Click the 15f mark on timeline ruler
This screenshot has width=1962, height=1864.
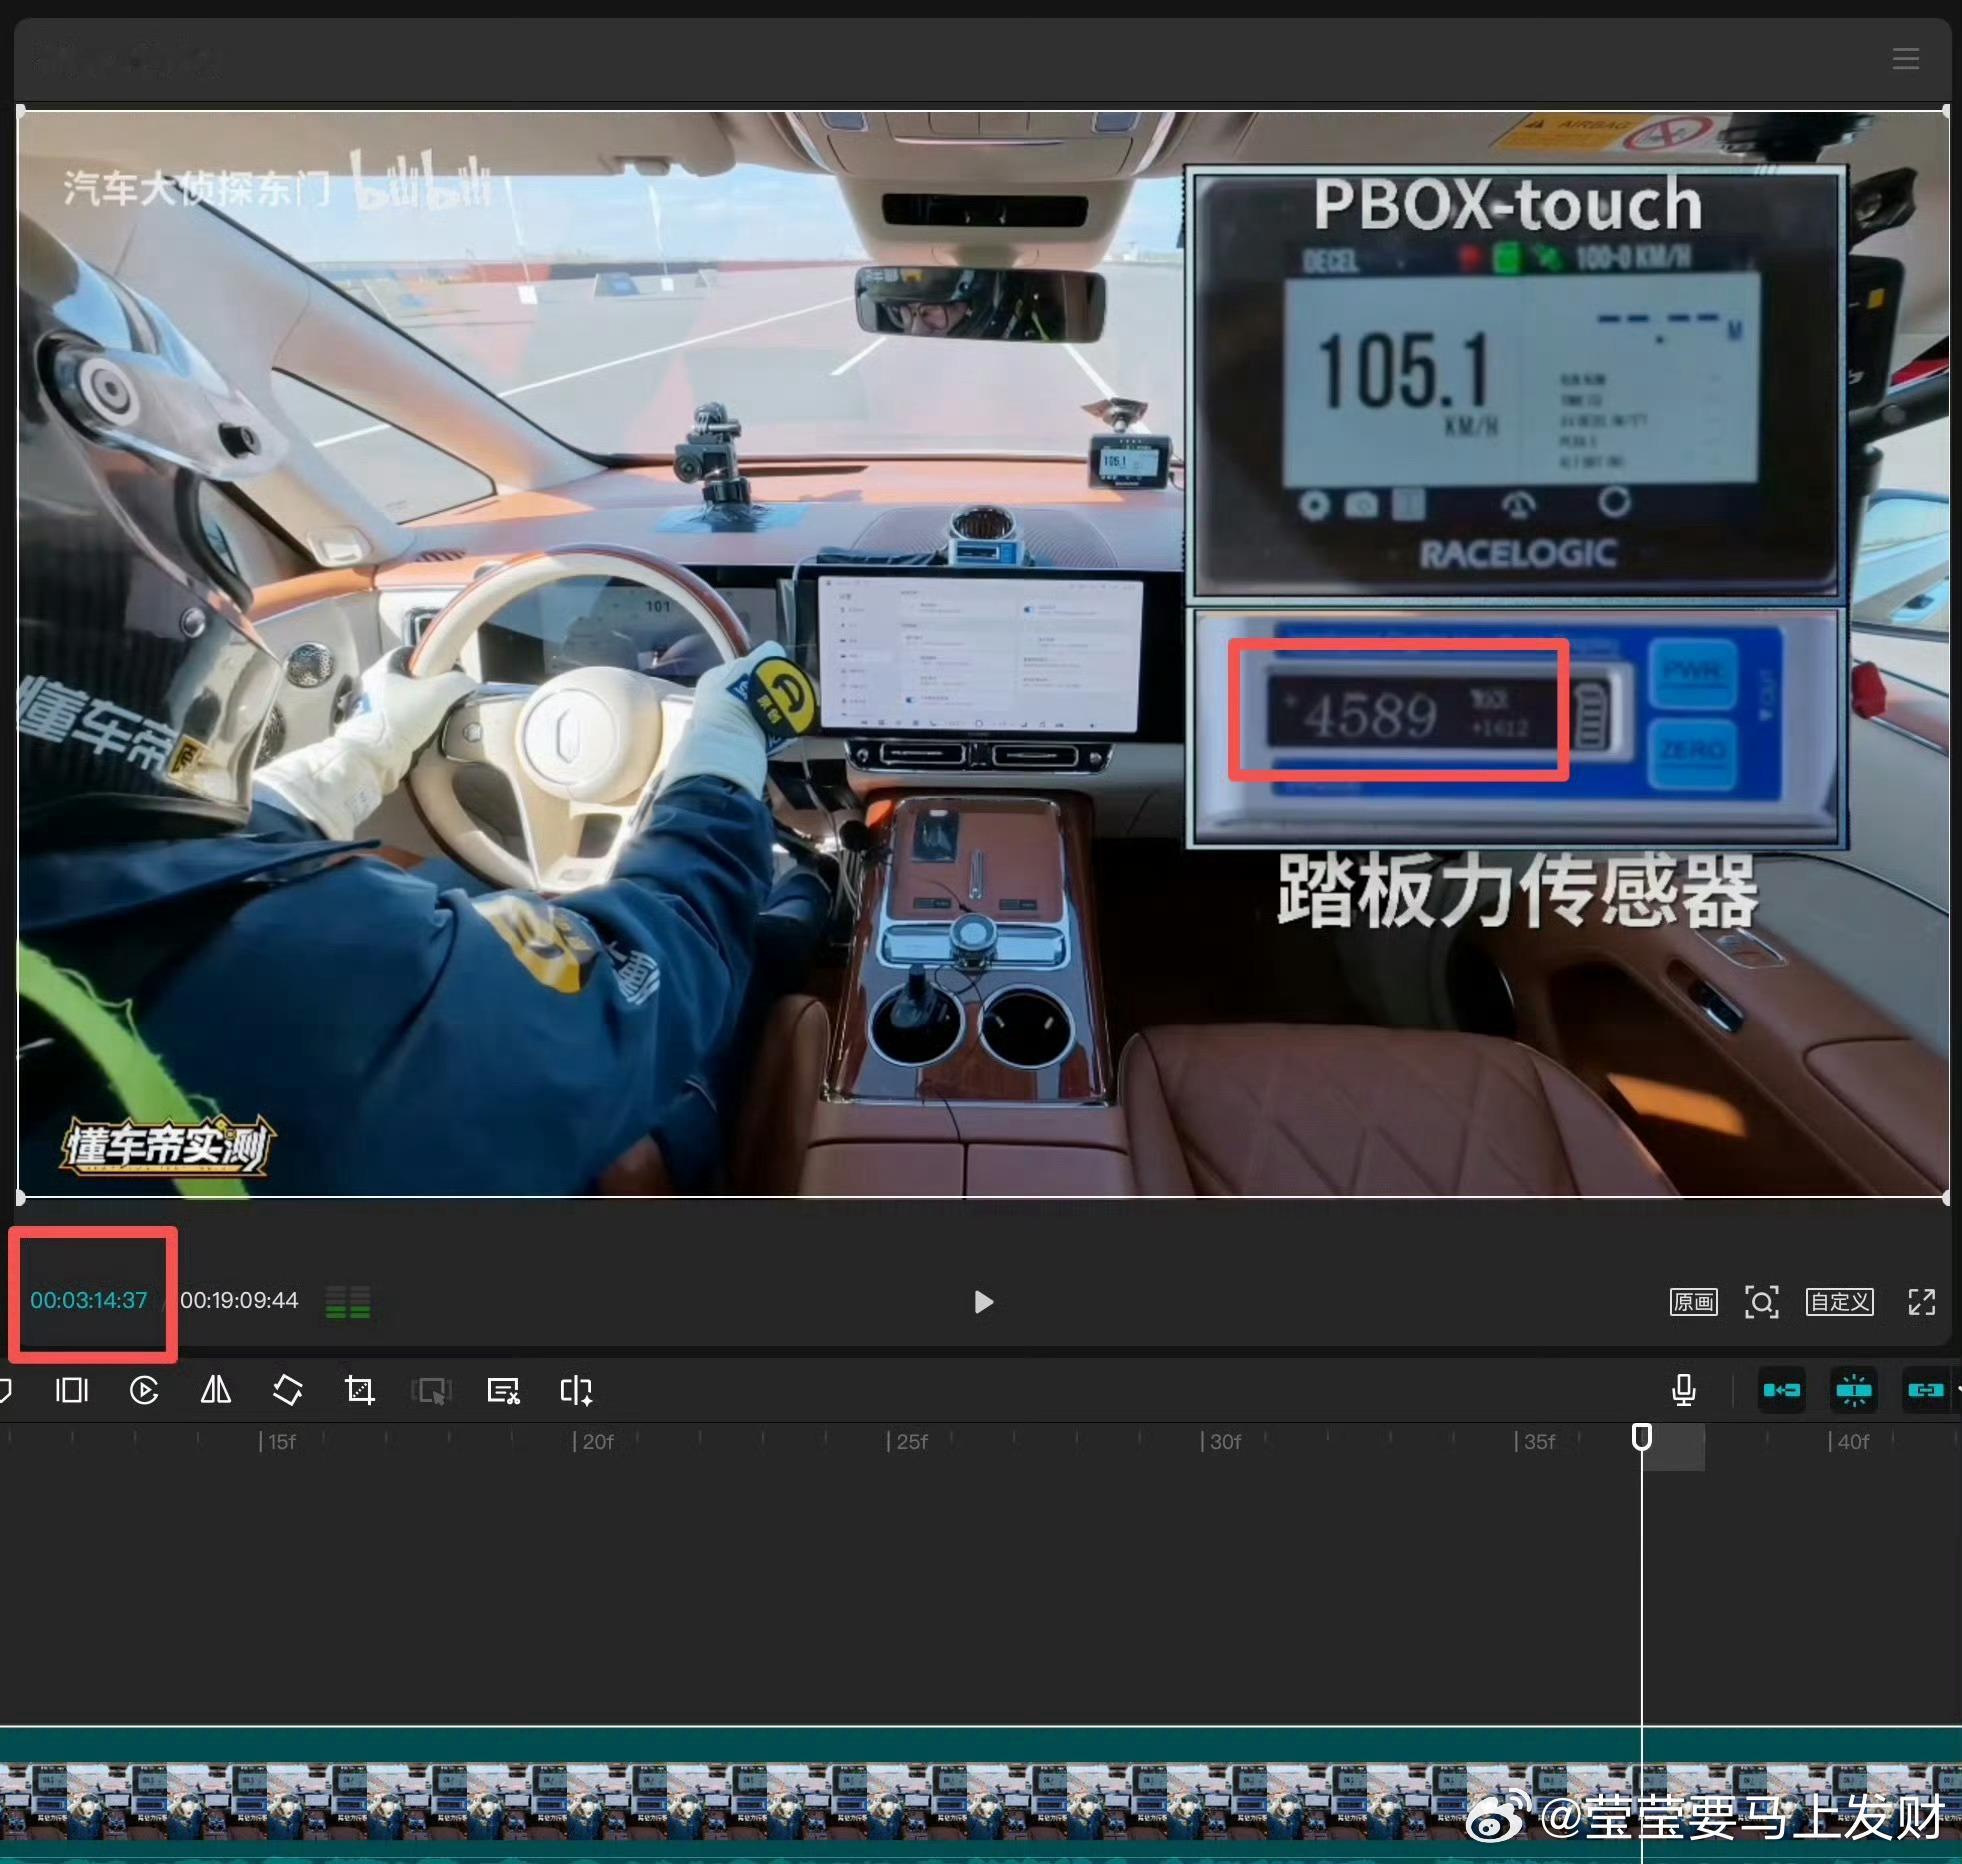pyautogui.click(x=277, y=1441)
